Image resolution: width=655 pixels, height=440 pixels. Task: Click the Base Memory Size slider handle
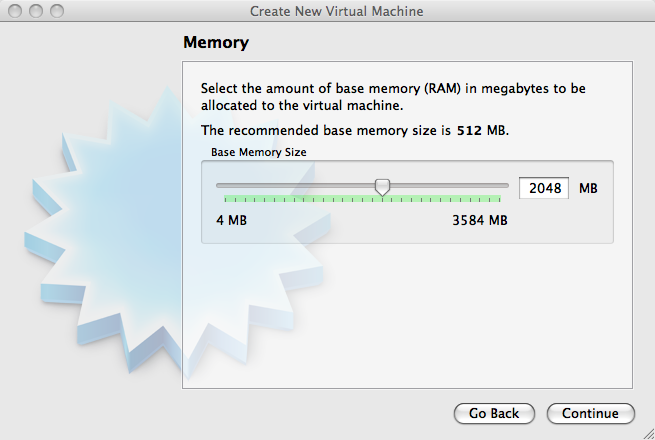381,187
